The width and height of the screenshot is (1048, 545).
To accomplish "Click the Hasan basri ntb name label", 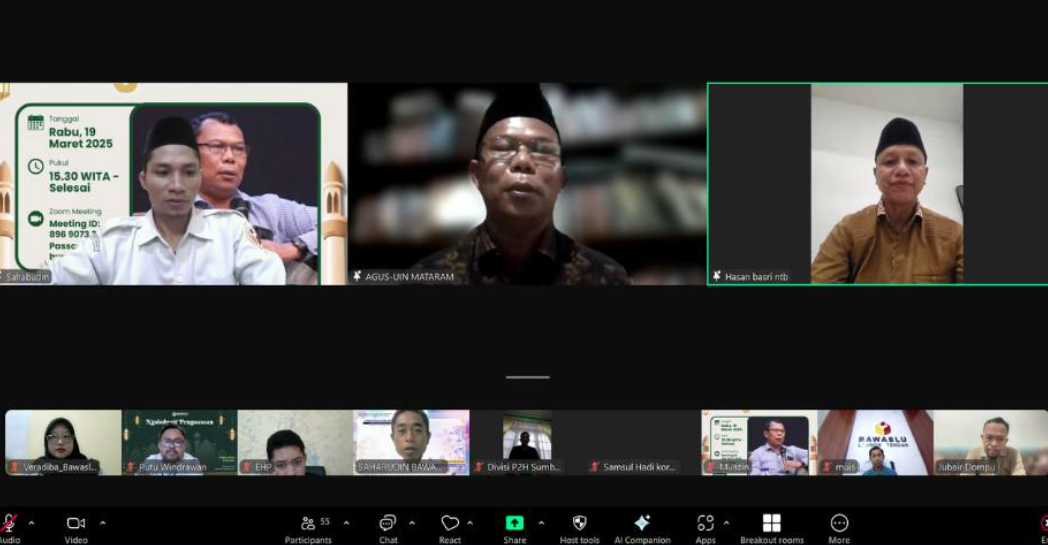I will pos(756,277).
